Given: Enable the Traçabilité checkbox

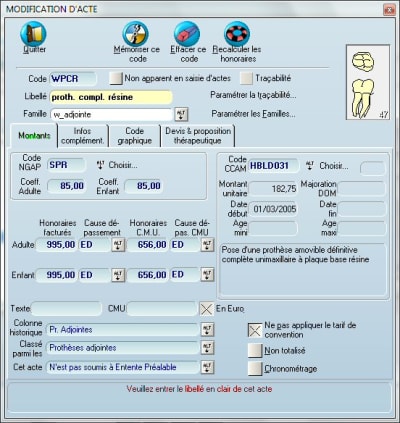Looking at the screenshot, I should [x=246, y=78].
